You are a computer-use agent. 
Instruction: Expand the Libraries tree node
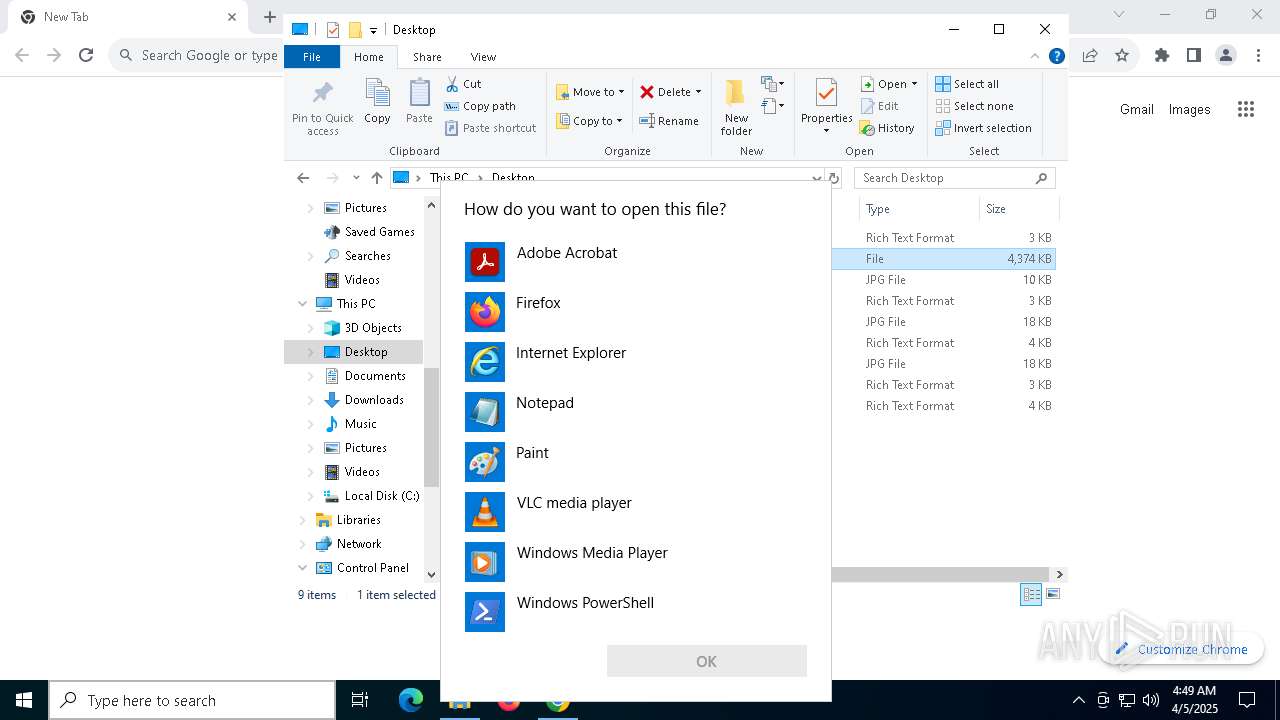tap(303, 520)
